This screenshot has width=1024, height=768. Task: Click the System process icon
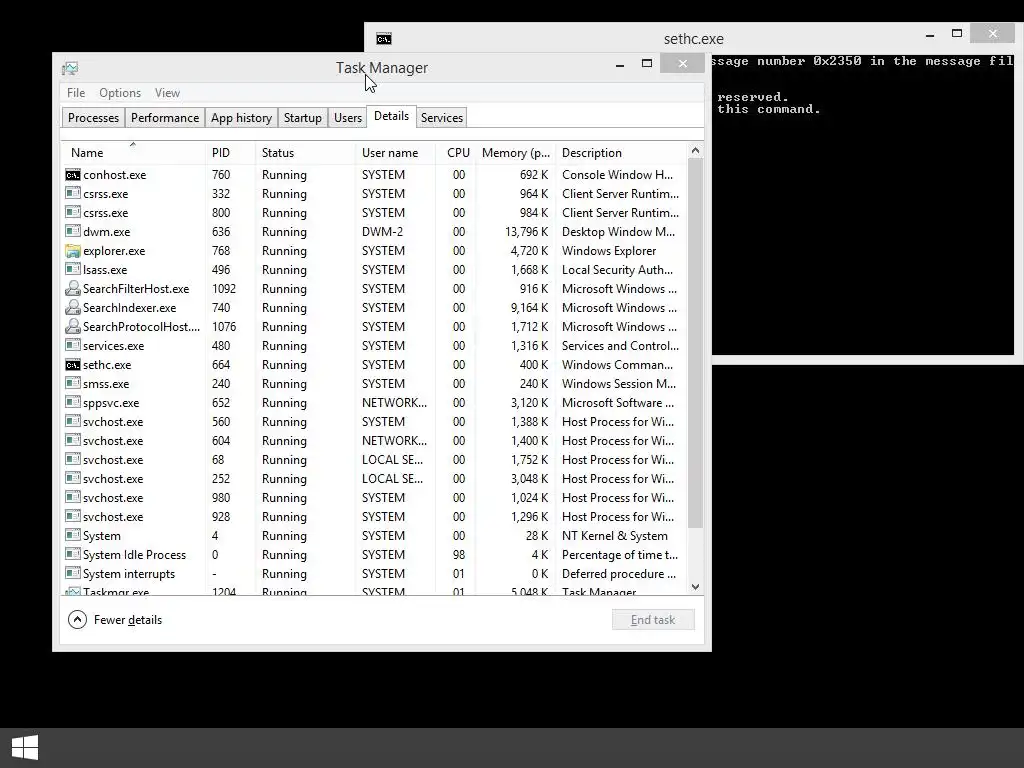pos(72,535)
